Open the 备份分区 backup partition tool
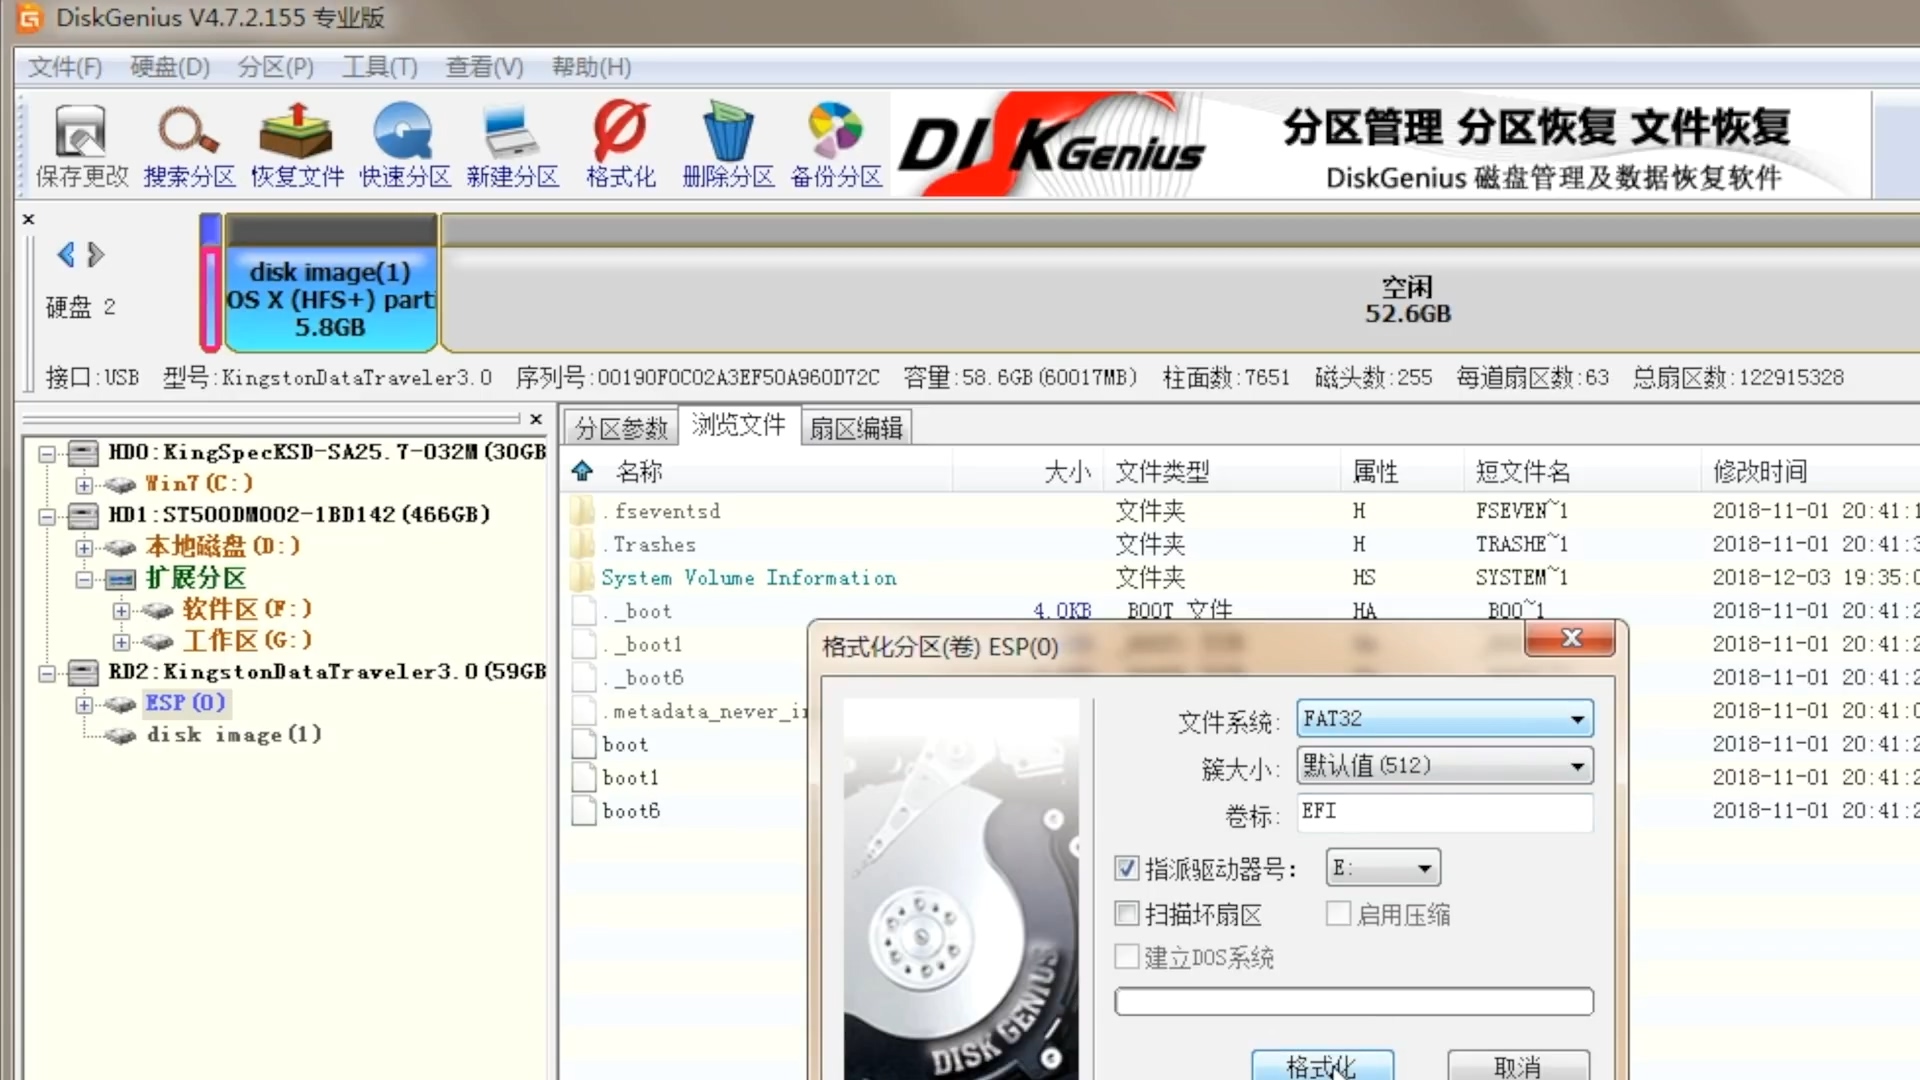1920x1080 pixels. coord(836,145)
